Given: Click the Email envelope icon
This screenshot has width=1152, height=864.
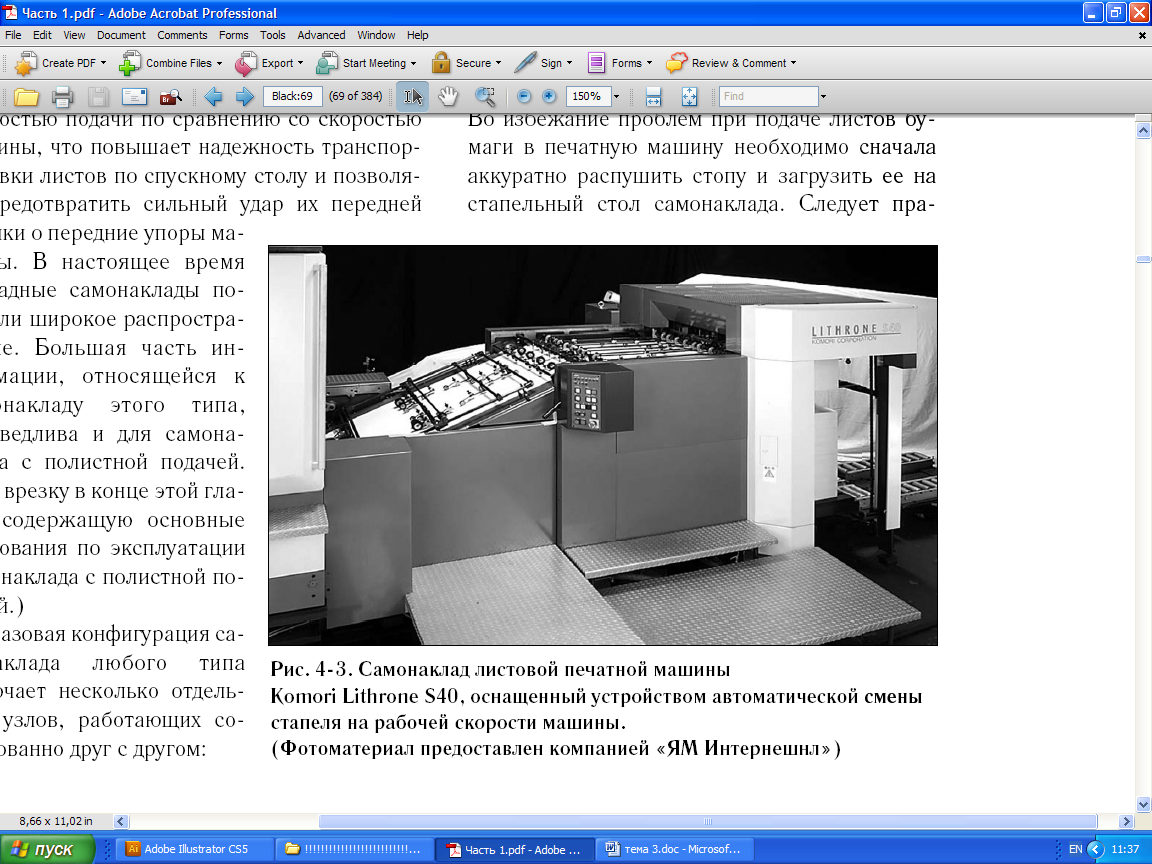Looking at the screenshot, I should (x=134, y=96).
